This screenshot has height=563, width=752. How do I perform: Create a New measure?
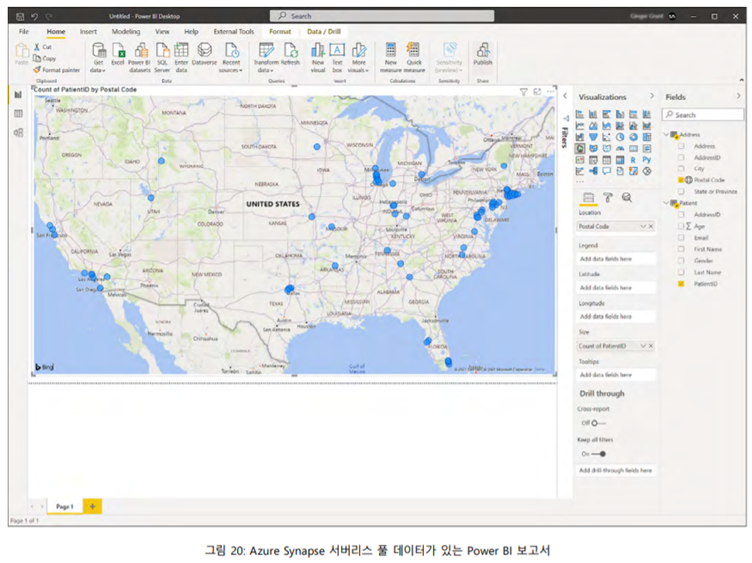tap(391, 57)
